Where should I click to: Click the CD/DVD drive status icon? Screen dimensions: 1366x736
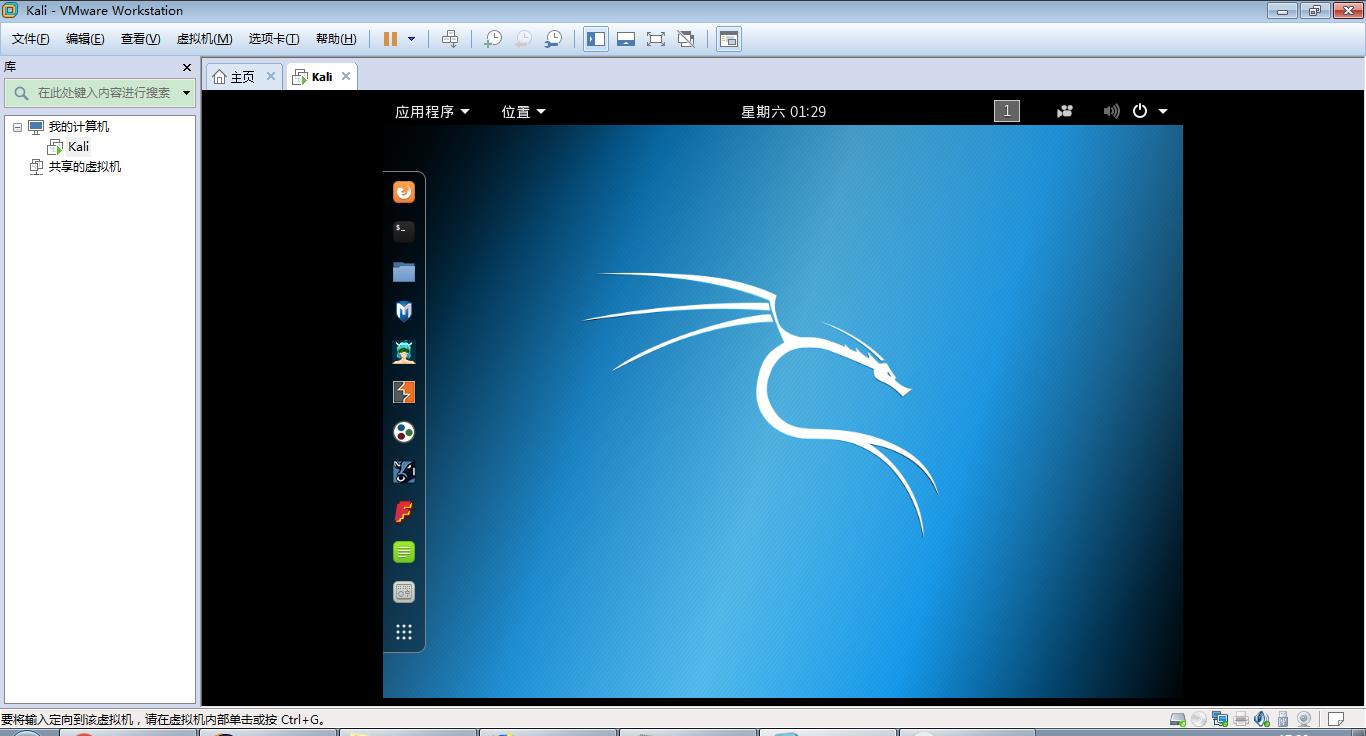[1199, 719]
